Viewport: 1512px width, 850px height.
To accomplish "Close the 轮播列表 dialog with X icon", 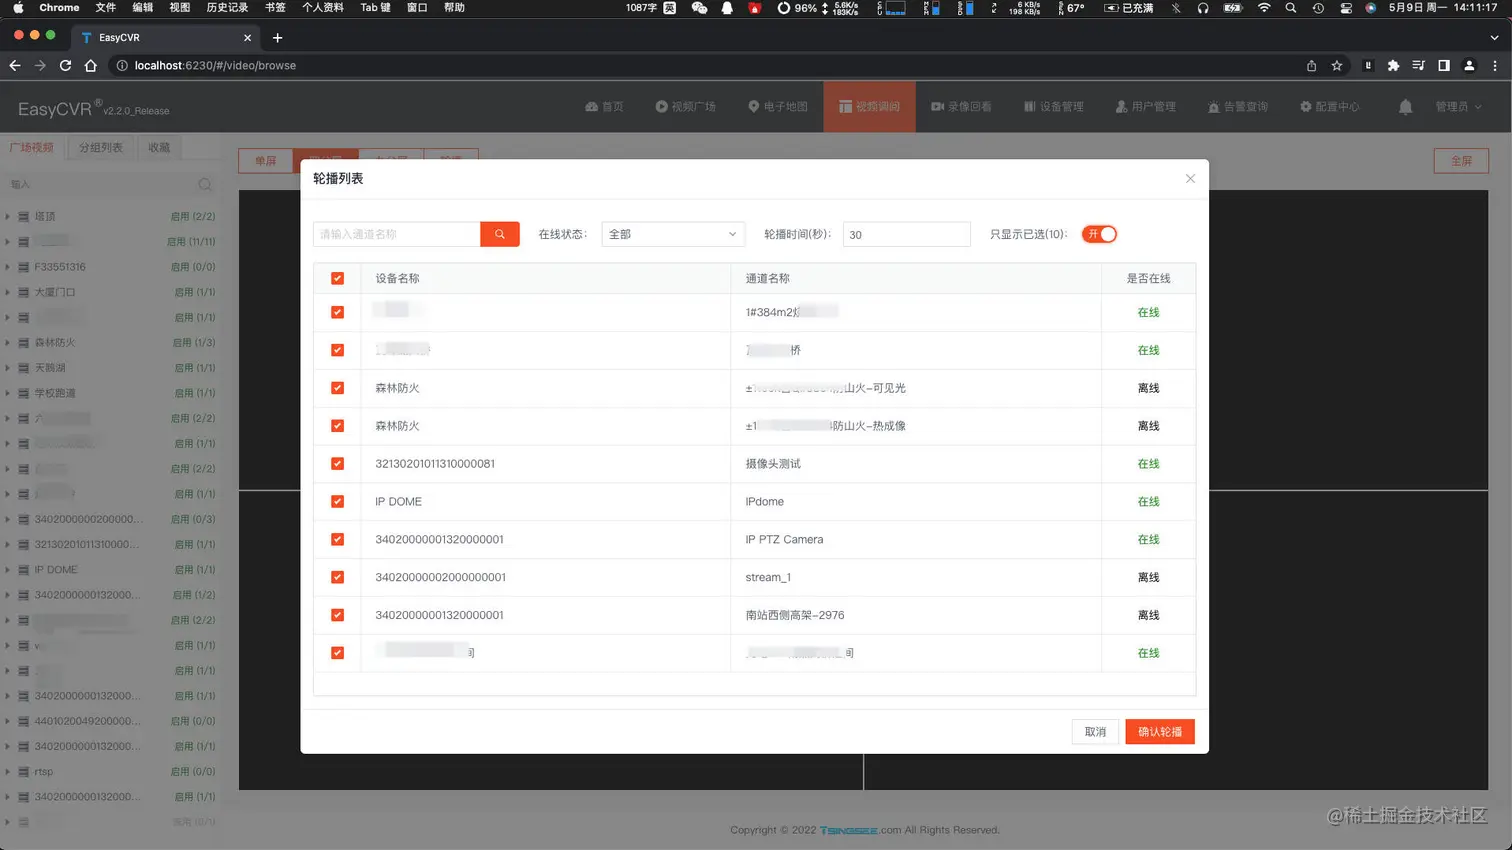I will pyautogui.click(x=1190, y=179).
